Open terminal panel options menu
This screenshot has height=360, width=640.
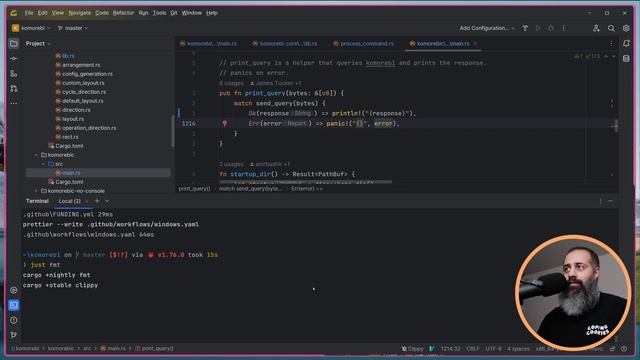click(x=600, y=201)
